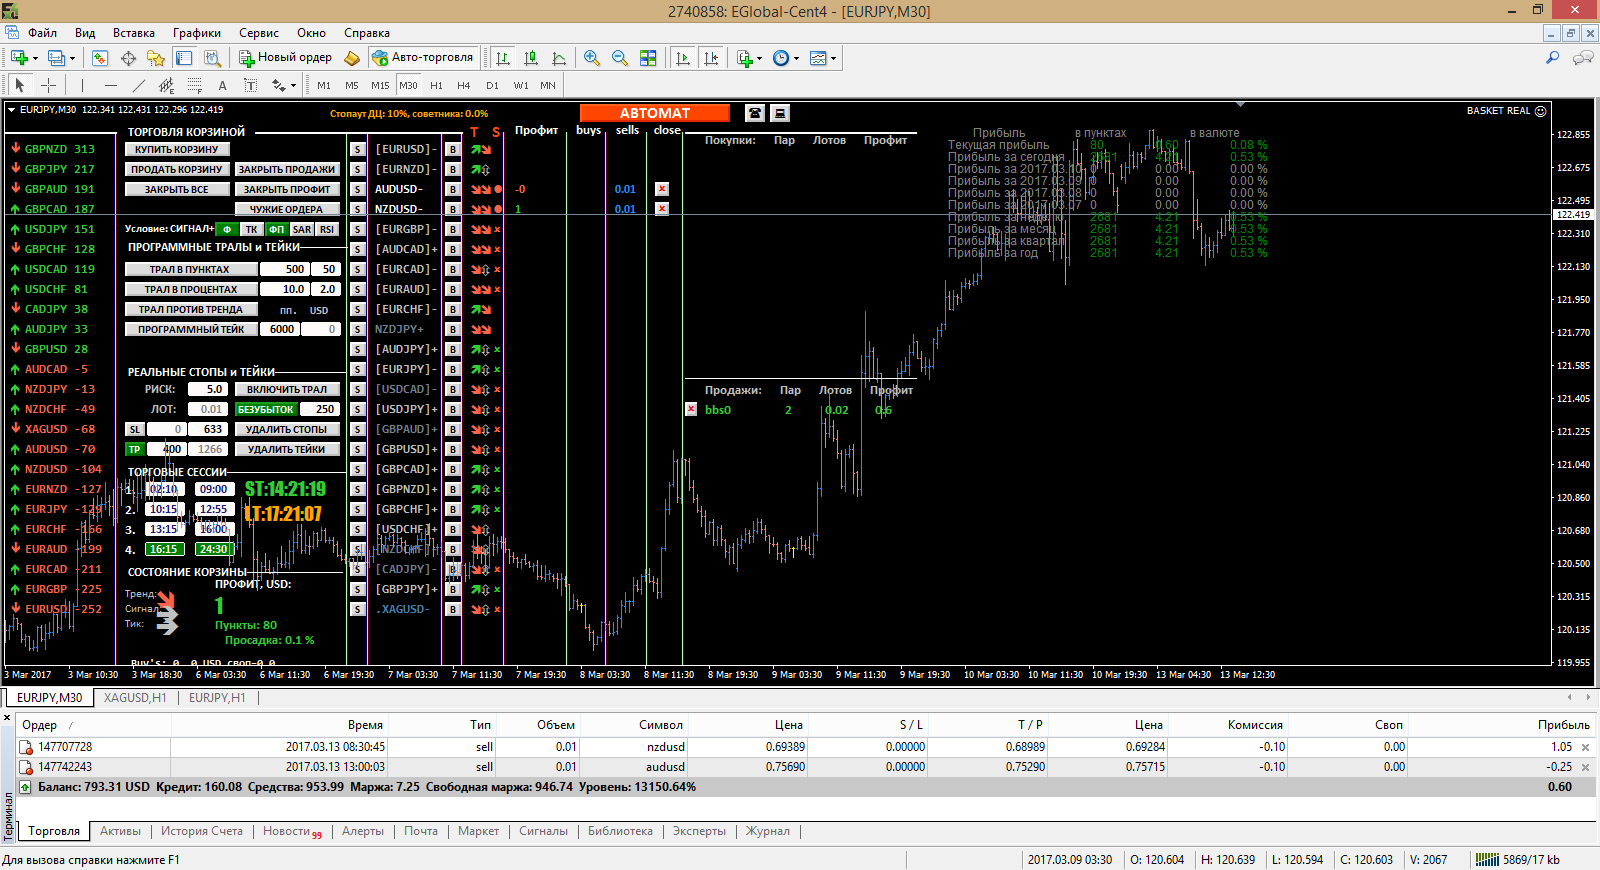Open the indicators list dropdown arrow

(x=760, y=59)
